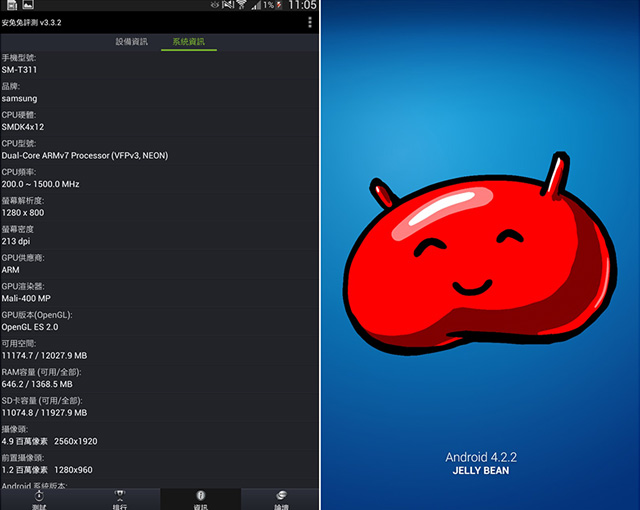Image resolution: width=640 pixels, height=510 pixels.
Task: Select the samsung brand value
Action: pos(19,98)
